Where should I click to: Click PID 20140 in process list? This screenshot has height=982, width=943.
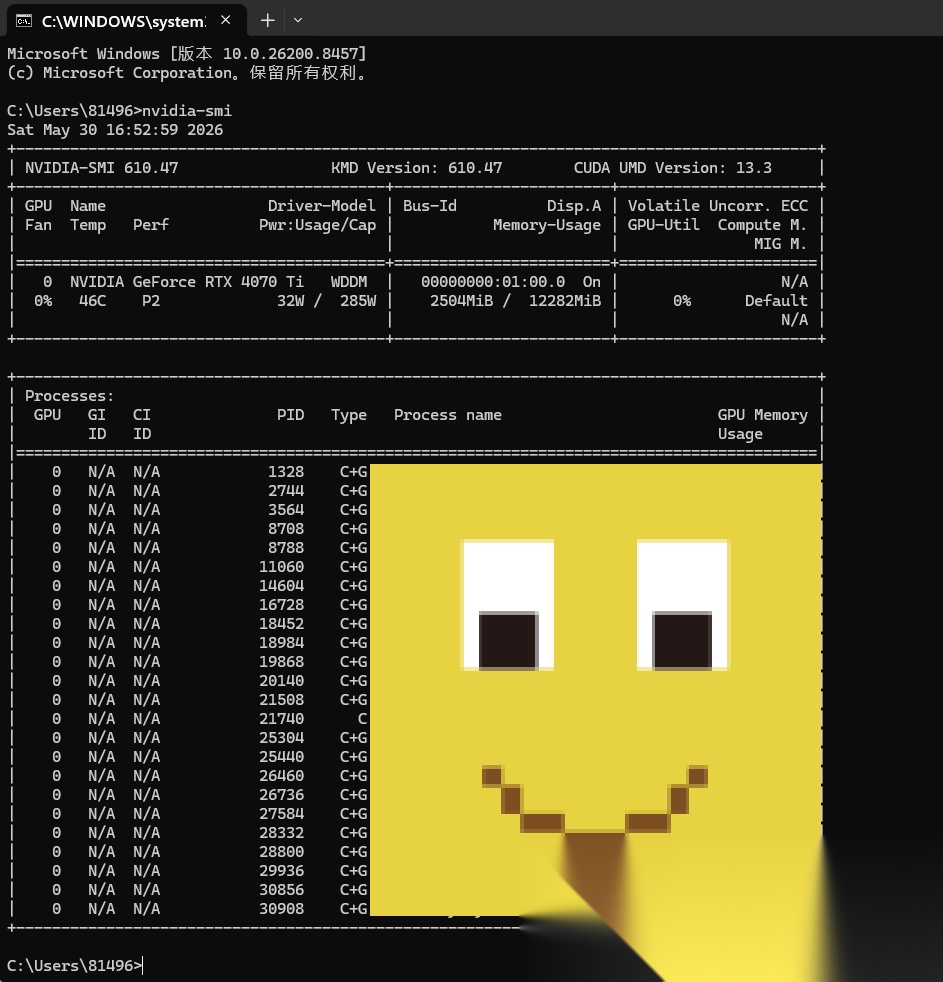click(x=282, y=681)
